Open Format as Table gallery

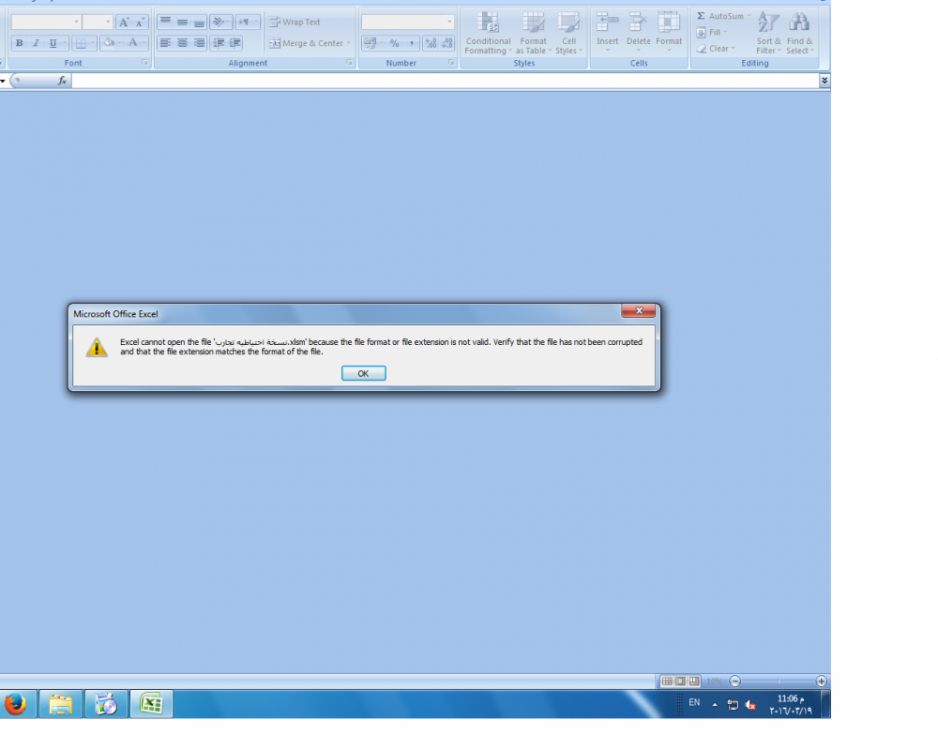click(x=532, y=33)
